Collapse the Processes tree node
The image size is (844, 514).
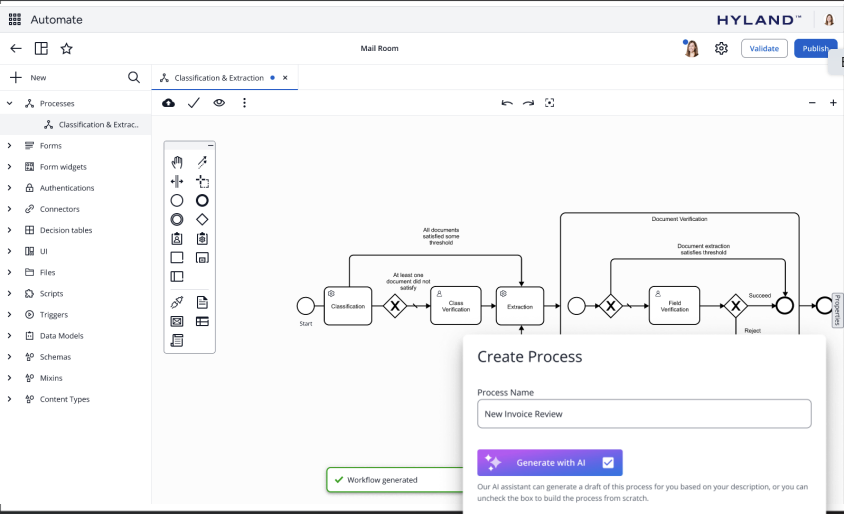[x=10, y=103]
